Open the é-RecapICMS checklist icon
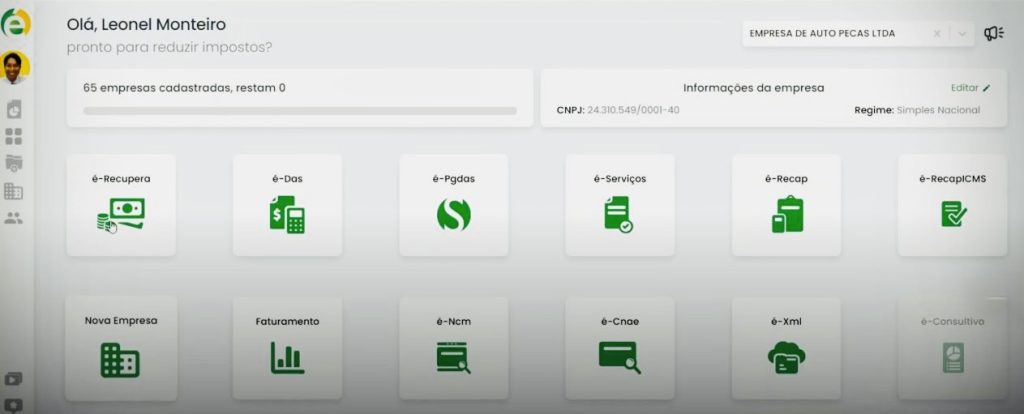 (953, 214)
